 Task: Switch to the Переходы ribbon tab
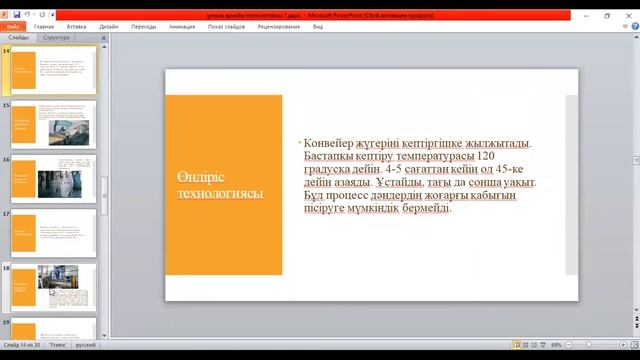(x=144, y=27)
